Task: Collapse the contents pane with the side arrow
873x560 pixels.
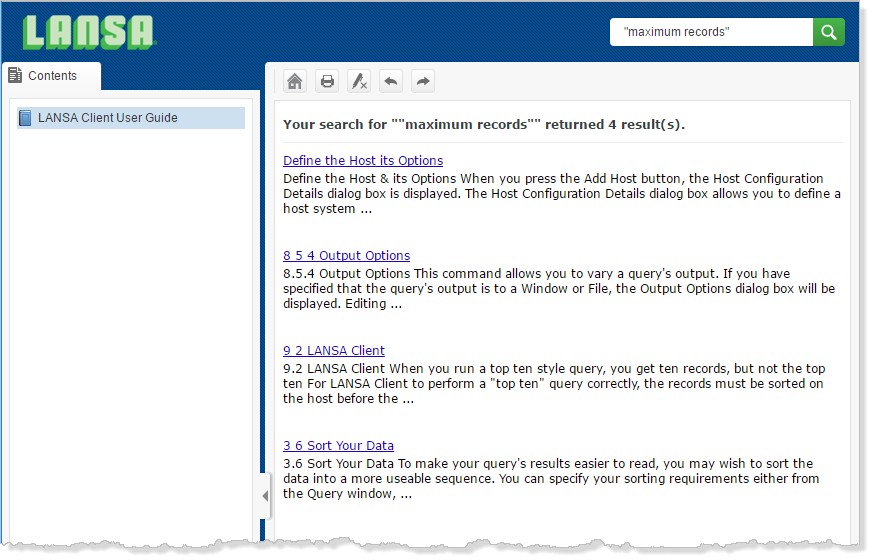Action: pyautogui.click(x=266, y=495)
